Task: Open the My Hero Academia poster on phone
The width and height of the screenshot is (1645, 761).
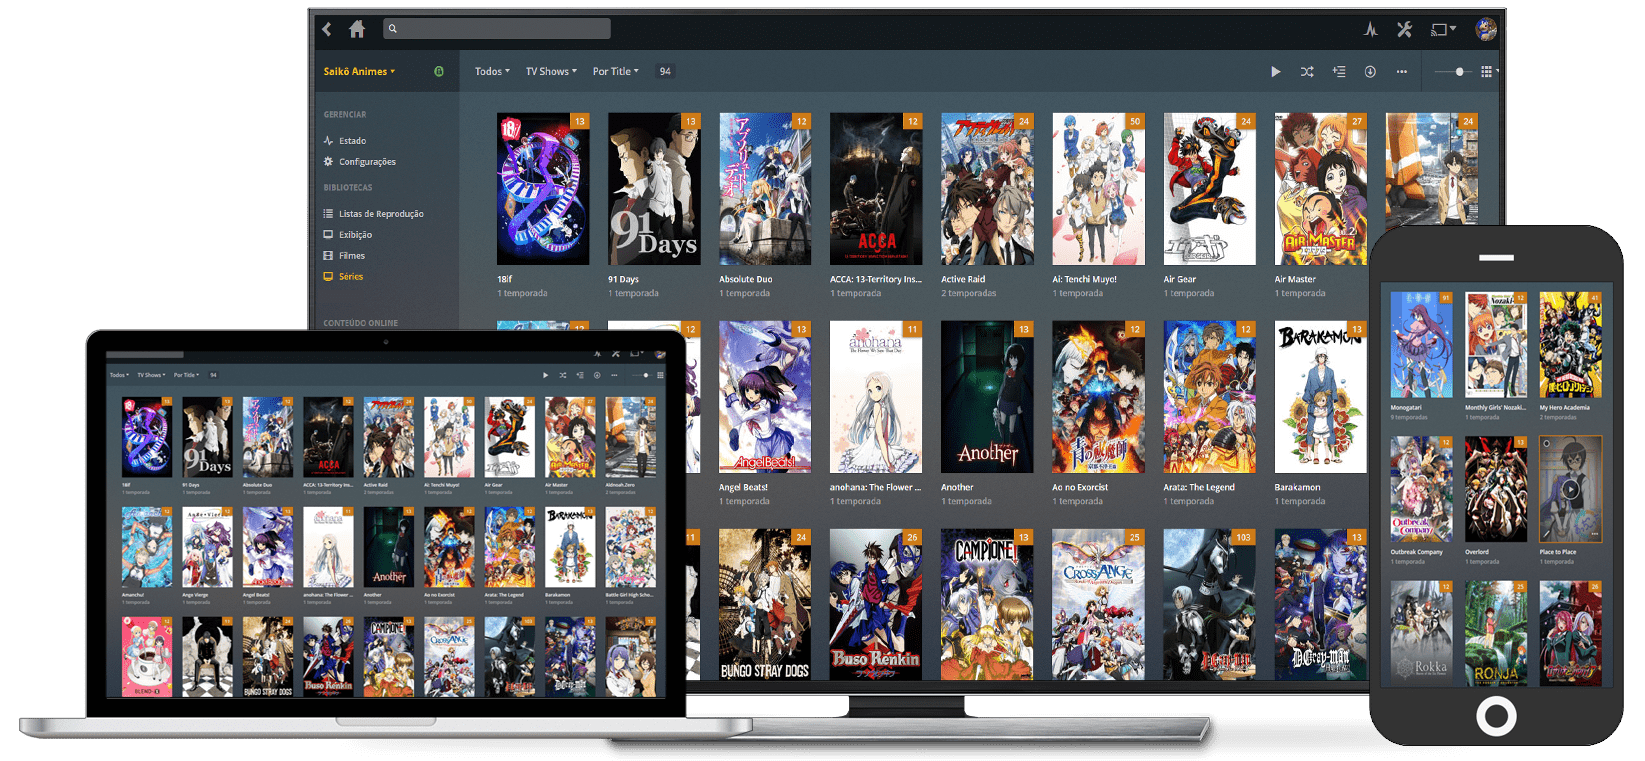Action: click(x=1571, y=345)
